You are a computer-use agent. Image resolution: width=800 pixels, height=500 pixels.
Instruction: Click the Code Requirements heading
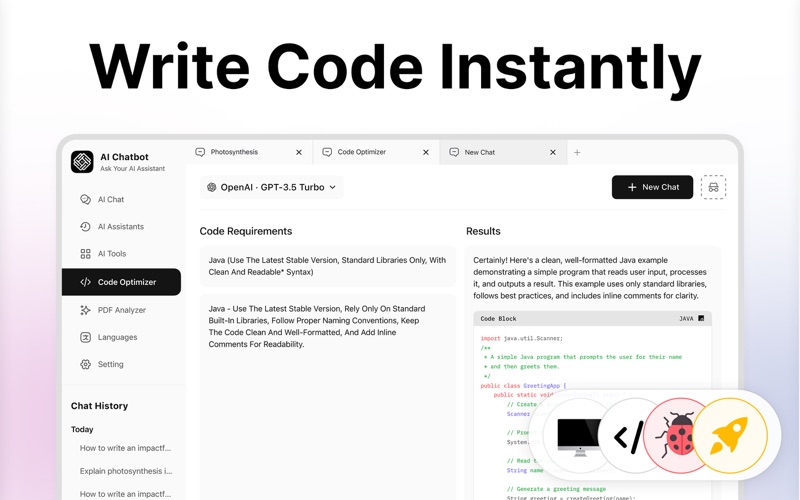[246, 231]
